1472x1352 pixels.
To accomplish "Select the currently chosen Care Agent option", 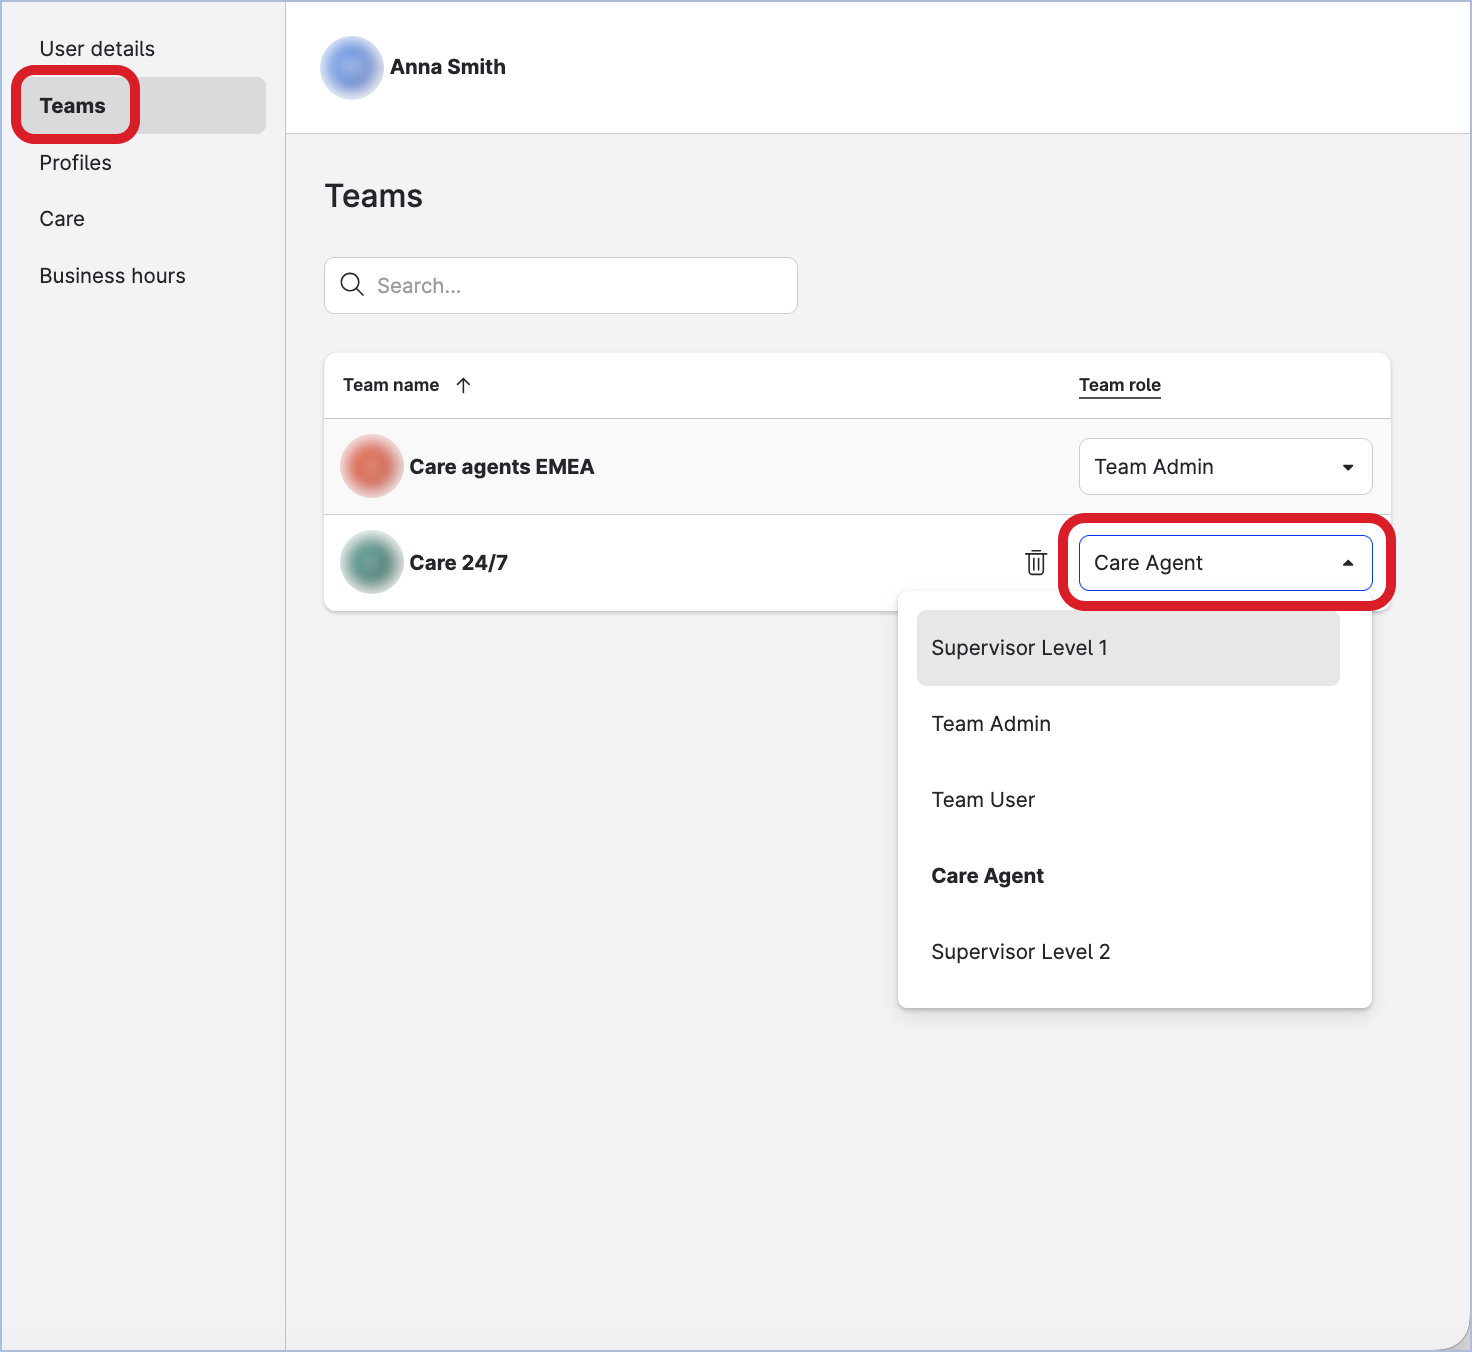I will pos(987,875).
